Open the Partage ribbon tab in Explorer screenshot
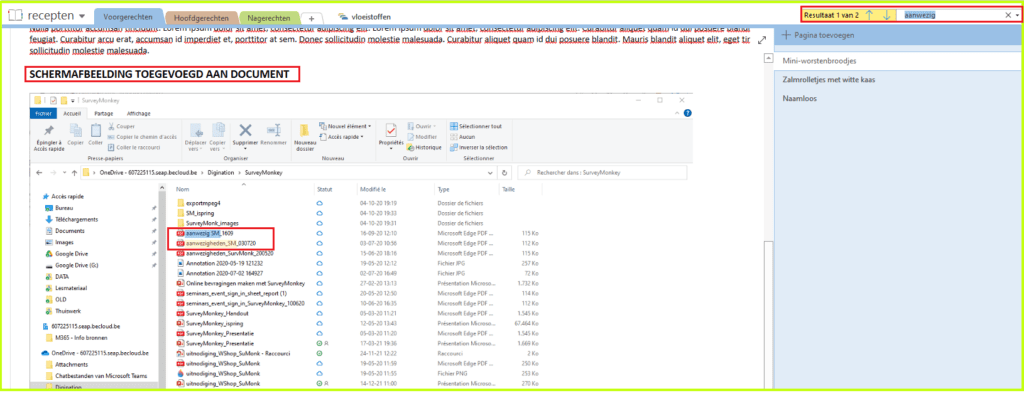This screenshot has width=1024, height=393. 104,113
